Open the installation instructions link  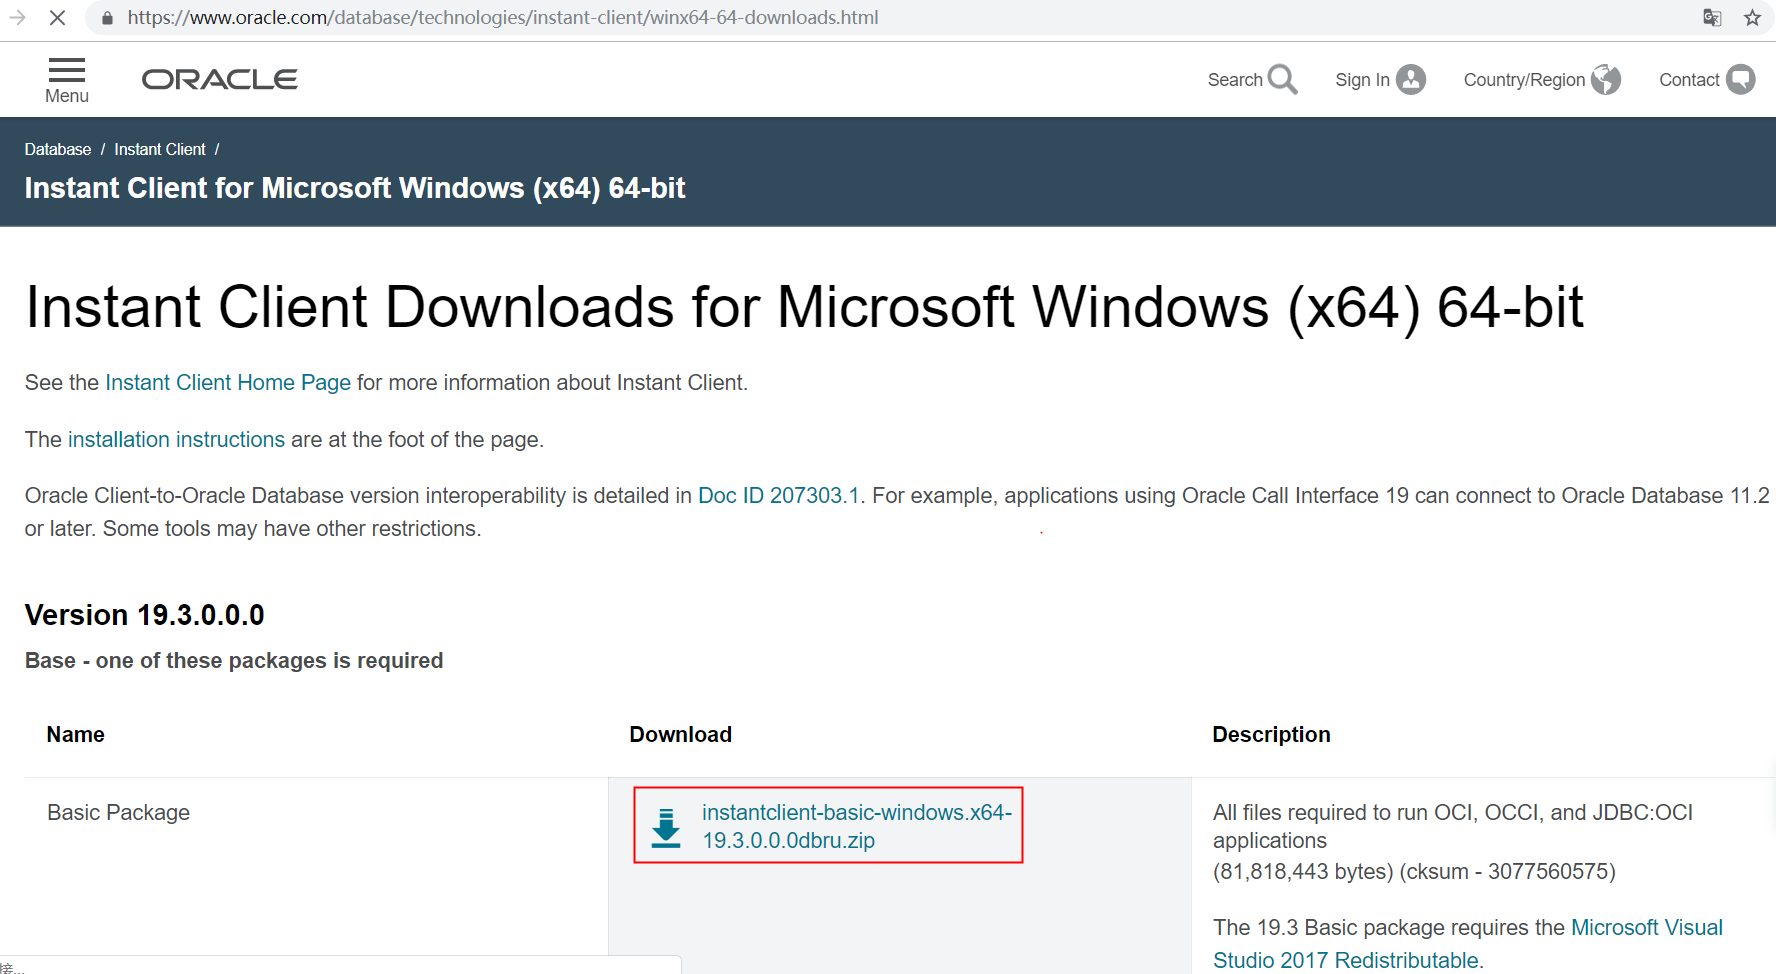[x=176, y=440]
